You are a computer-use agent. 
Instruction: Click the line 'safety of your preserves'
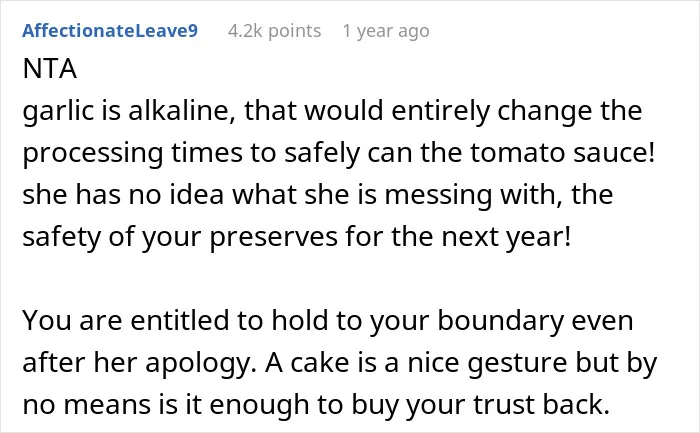pyautogui.click(x=296, y=237)
